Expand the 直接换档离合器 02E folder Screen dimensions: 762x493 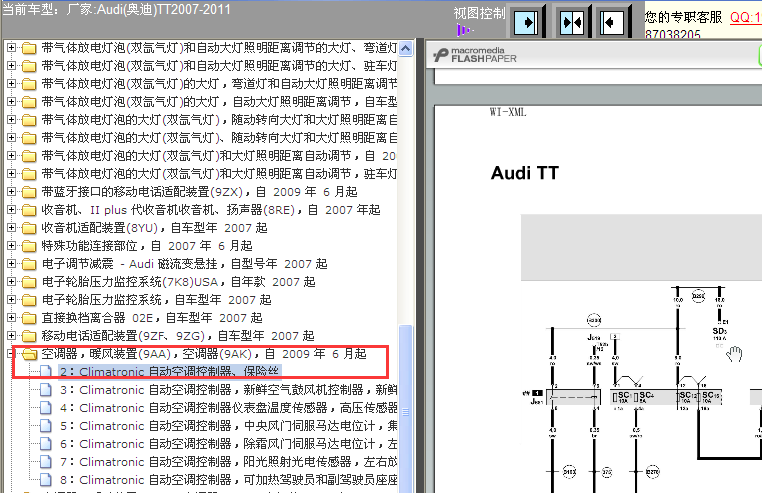pyautogui.click(x=11, y=317)
